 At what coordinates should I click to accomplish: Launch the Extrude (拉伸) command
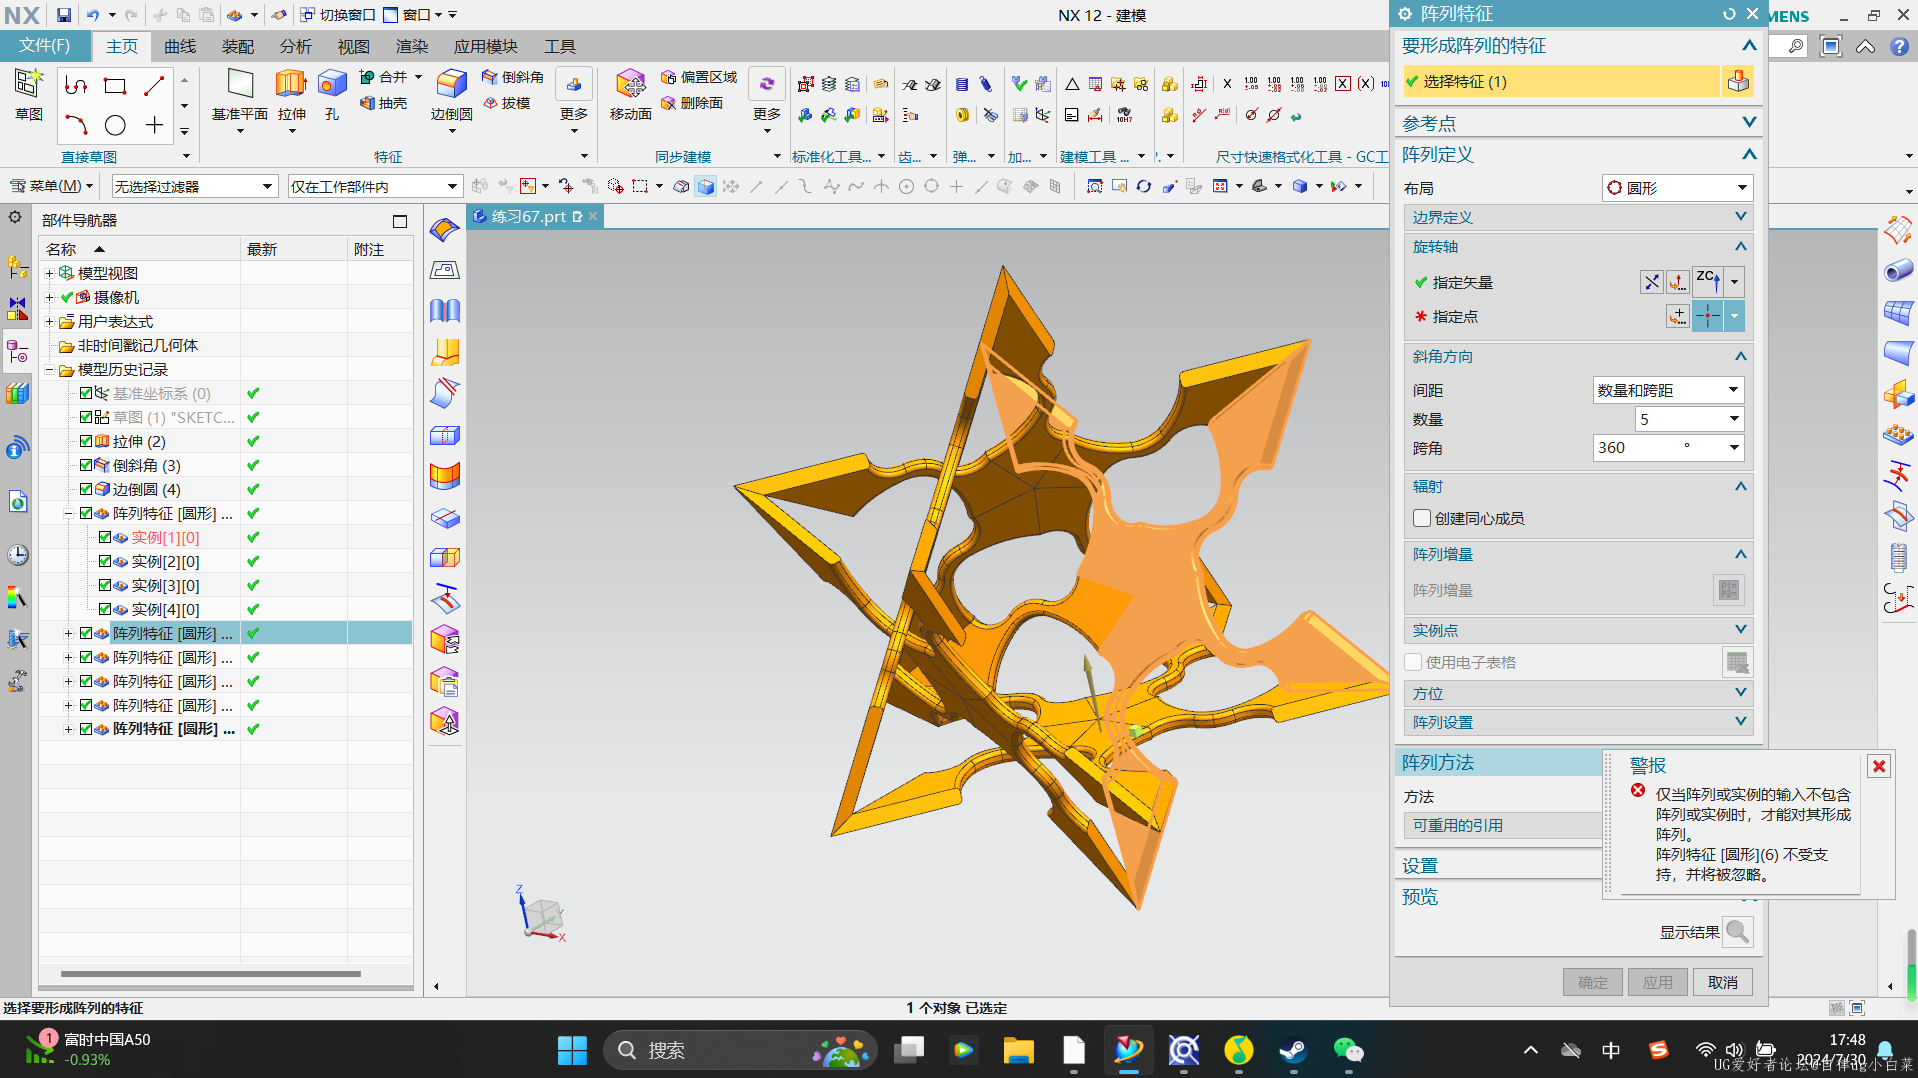pos(291,95)
